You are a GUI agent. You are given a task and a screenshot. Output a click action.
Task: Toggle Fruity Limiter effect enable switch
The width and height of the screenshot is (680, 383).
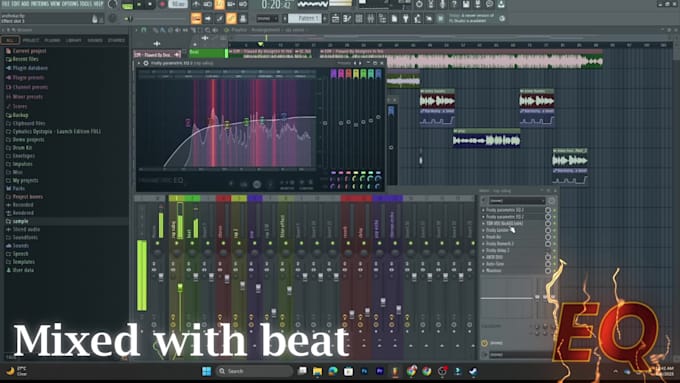pos(554,230)
